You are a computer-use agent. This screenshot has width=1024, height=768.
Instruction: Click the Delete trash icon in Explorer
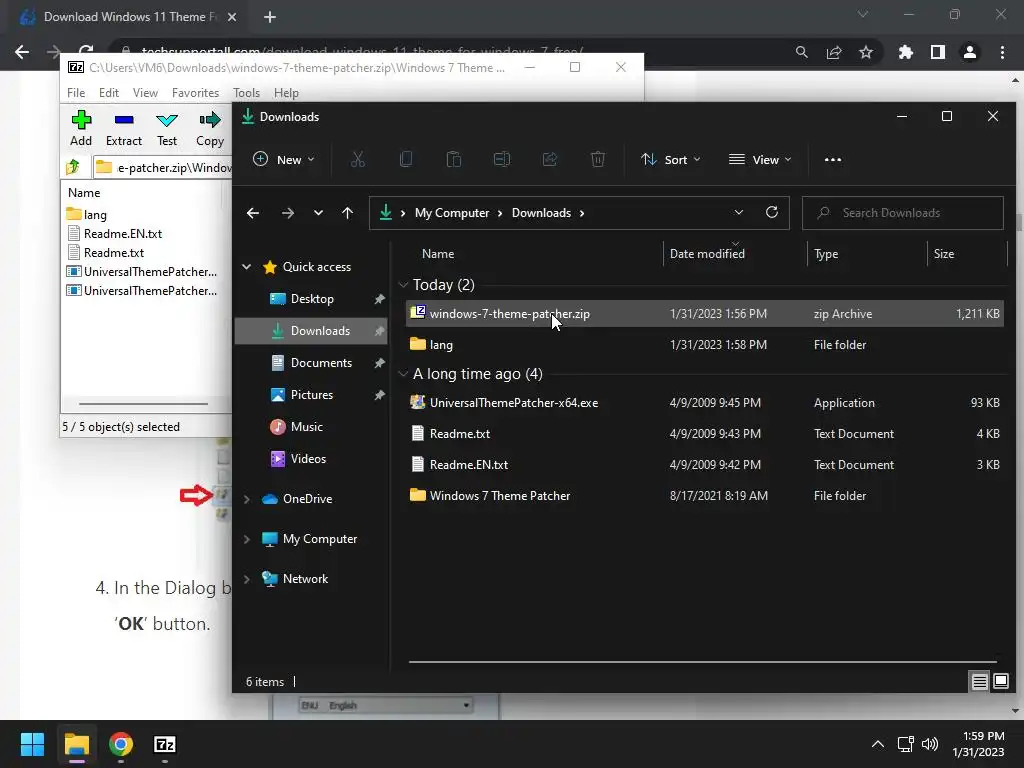[x=598, y=159]
